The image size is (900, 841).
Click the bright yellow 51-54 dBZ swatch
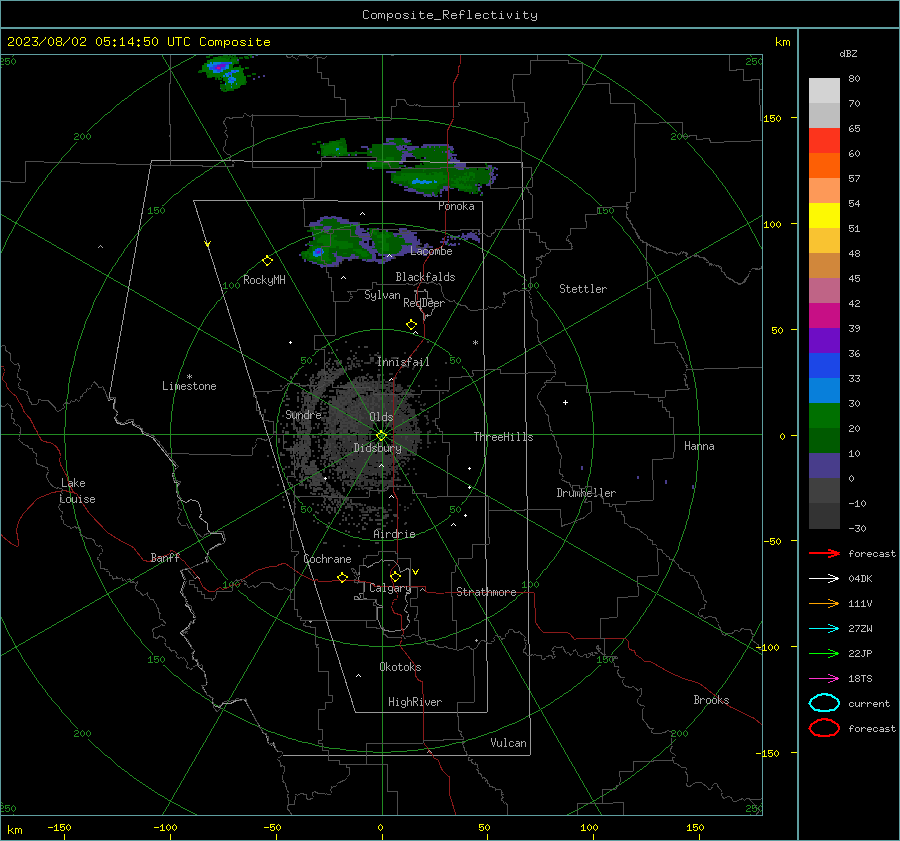point(824,215)
